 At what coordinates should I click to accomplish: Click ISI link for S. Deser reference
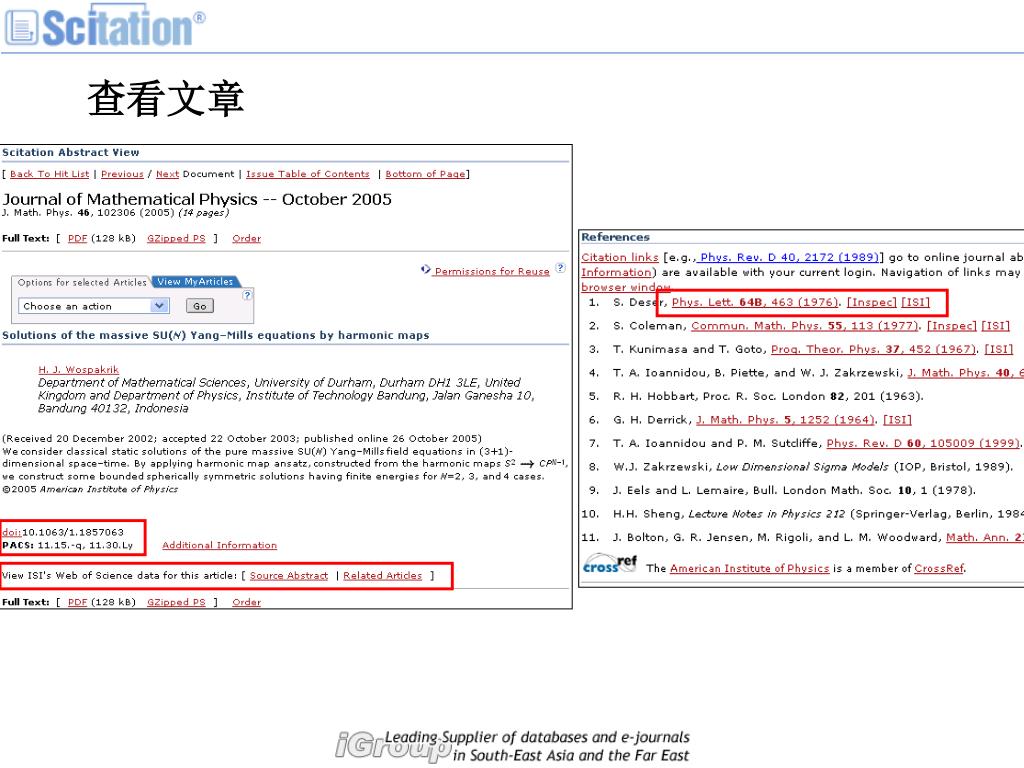[x=916, y=302]
